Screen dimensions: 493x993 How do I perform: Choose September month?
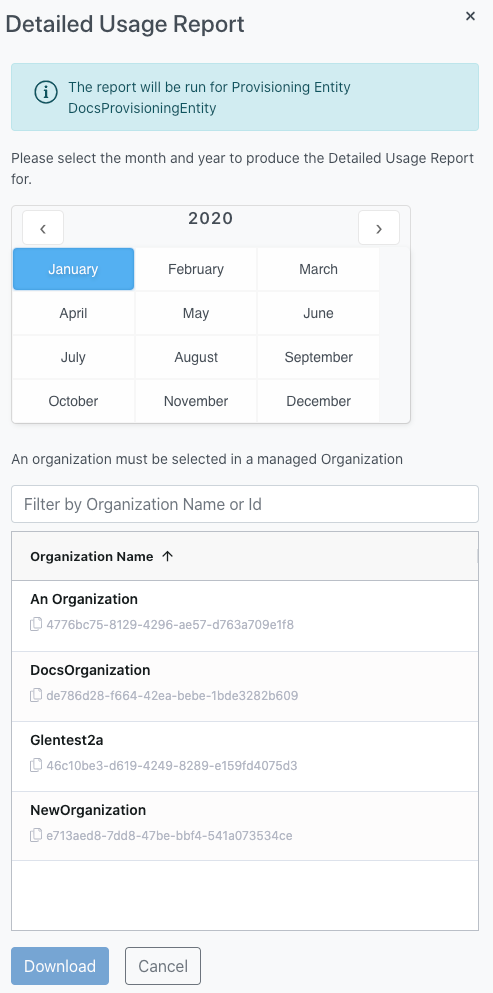[318, 357]
